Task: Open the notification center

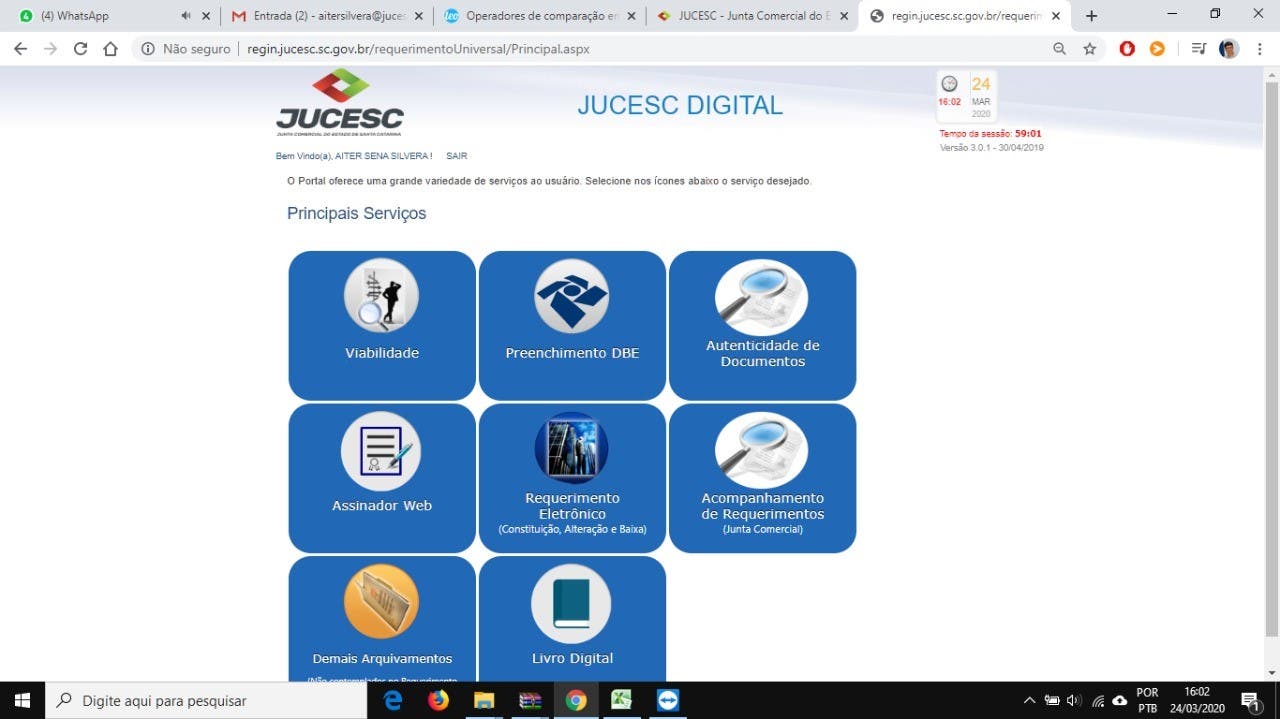Action: [1250, 700]
